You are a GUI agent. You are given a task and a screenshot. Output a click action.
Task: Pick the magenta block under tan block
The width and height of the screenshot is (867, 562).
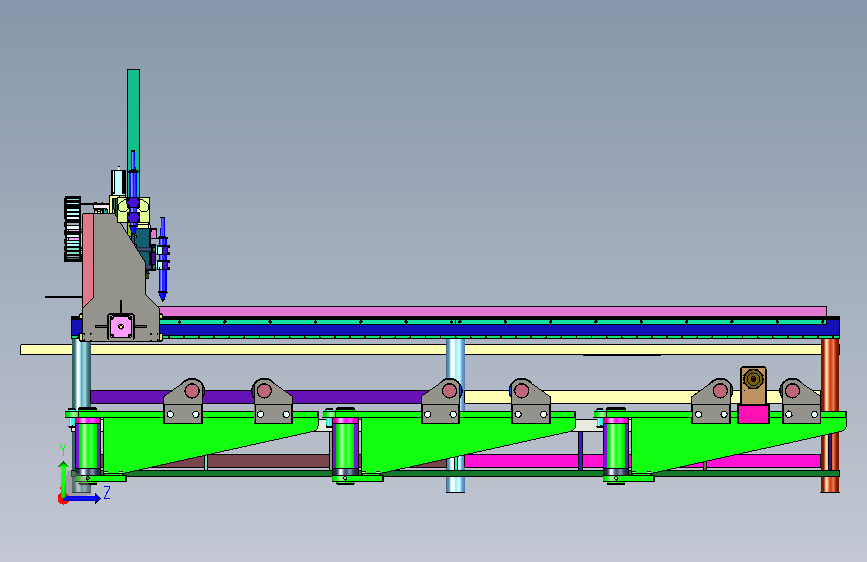(753, 414)
